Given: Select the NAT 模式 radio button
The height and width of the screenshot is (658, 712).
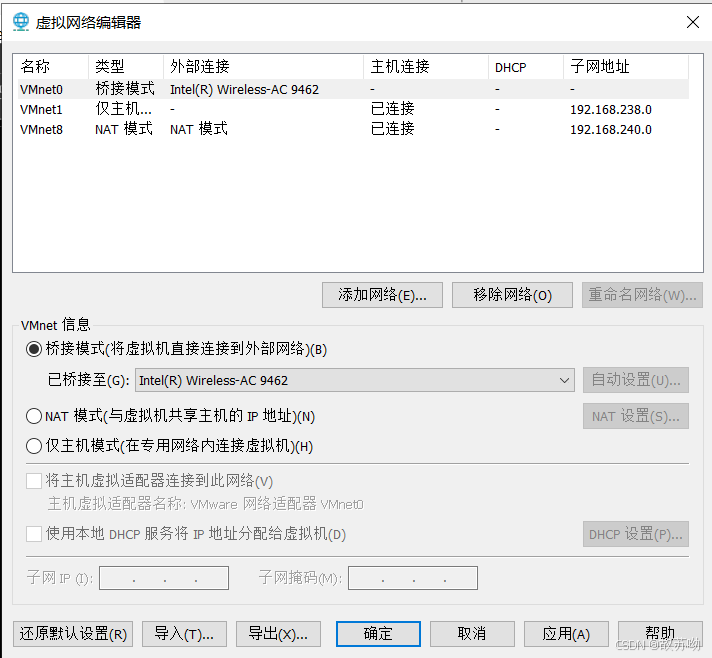Looking at the screenshot, I should pos(34,416).
